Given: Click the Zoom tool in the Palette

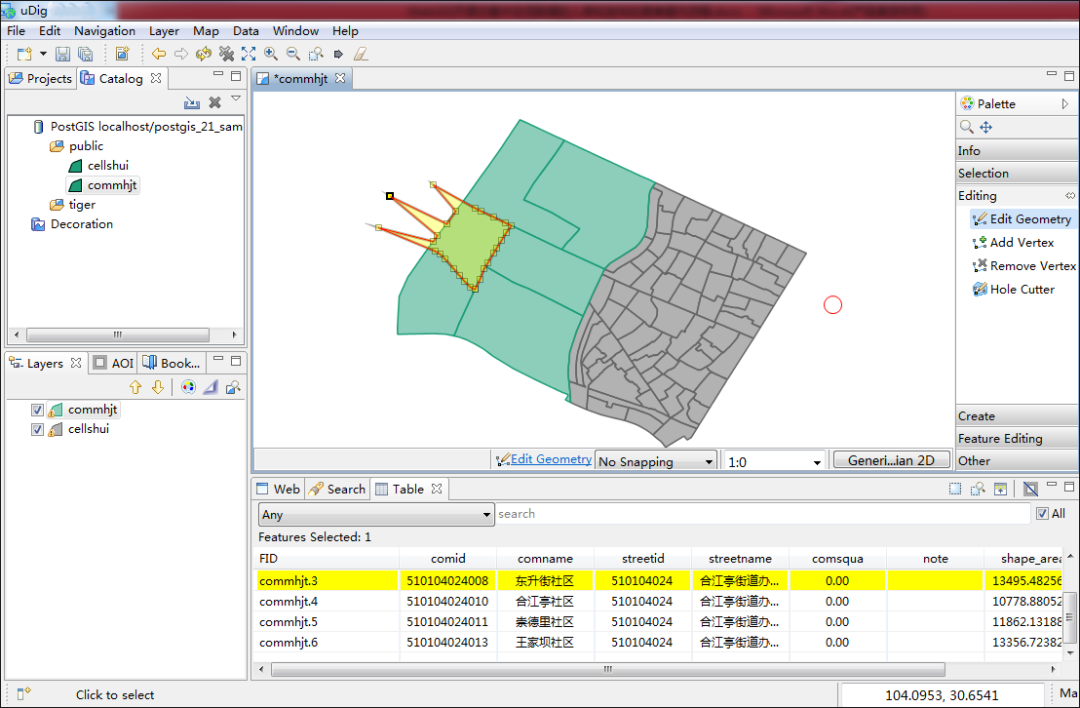Looking at the screenshot, I should click(966, 127).
